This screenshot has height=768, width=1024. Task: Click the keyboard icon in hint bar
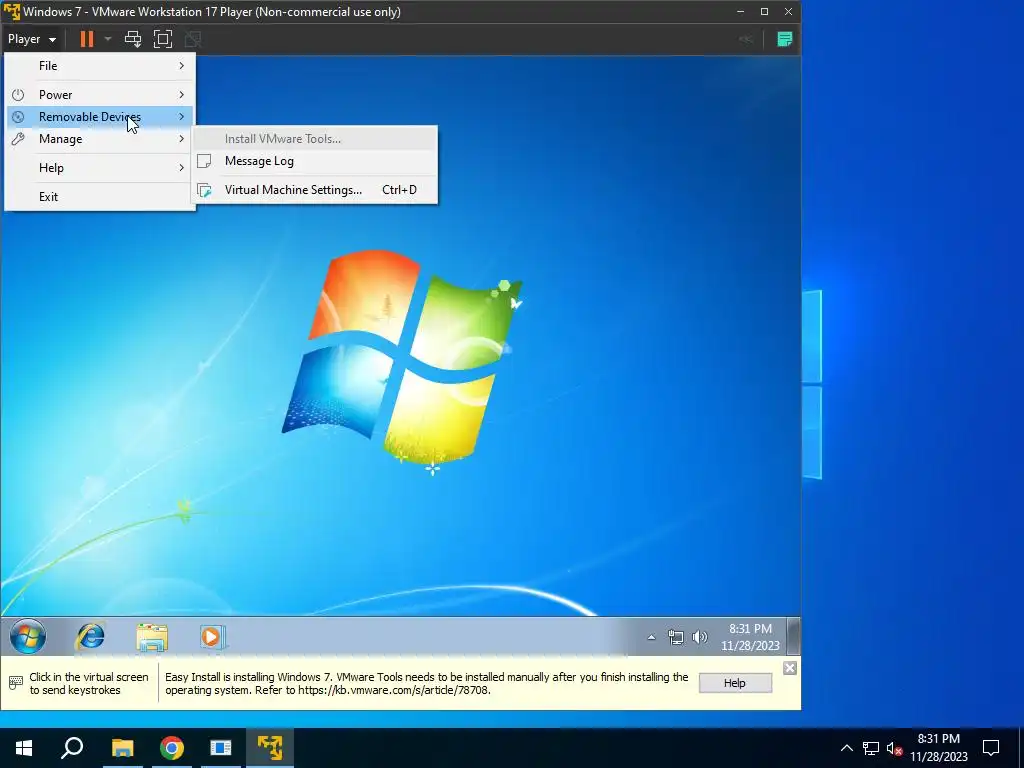[x=16, y=683]
